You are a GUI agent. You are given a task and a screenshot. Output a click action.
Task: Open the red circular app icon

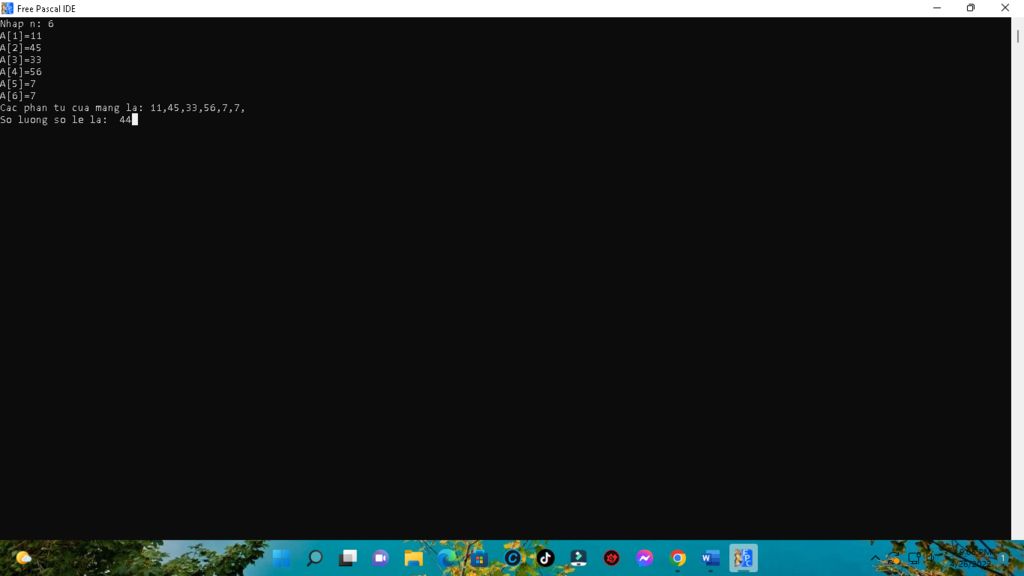pos(611,558)
